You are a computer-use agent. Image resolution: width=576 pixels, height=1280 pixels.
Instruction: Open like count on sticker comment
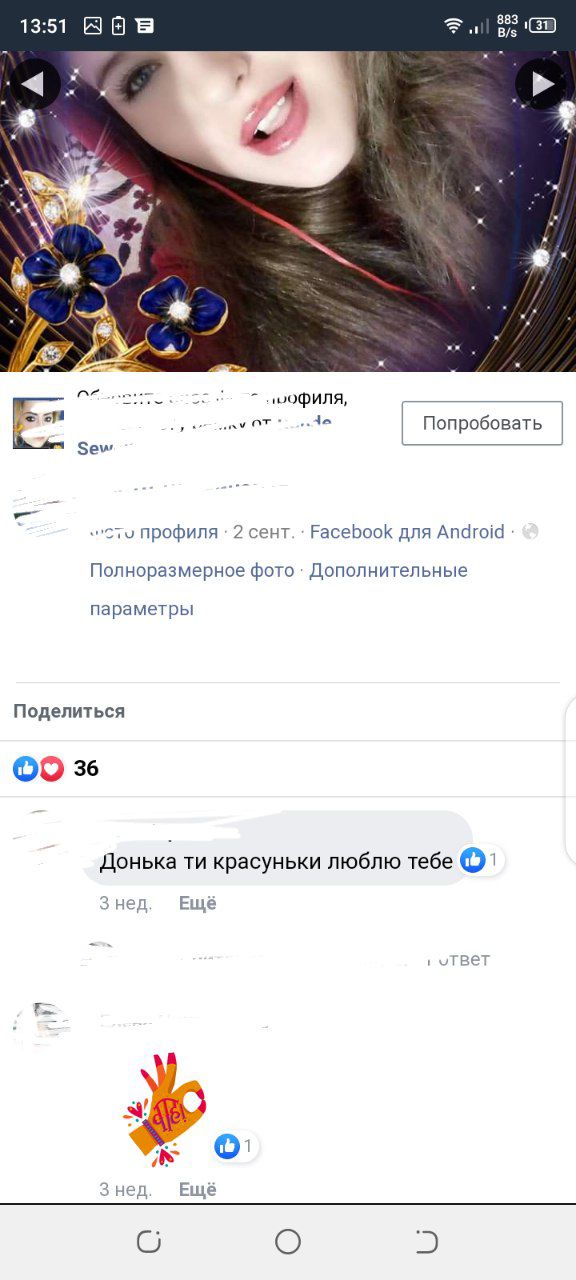[x=236, y=1146]
